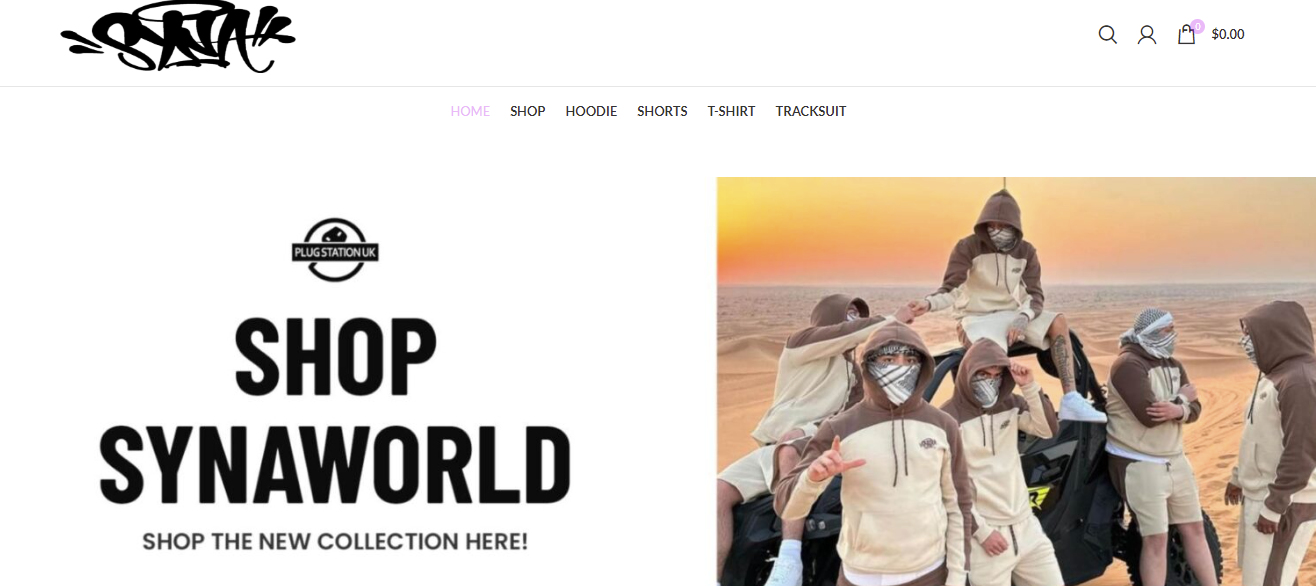
Task: Click the large SHOP banner word
Action: click(336, 356)
